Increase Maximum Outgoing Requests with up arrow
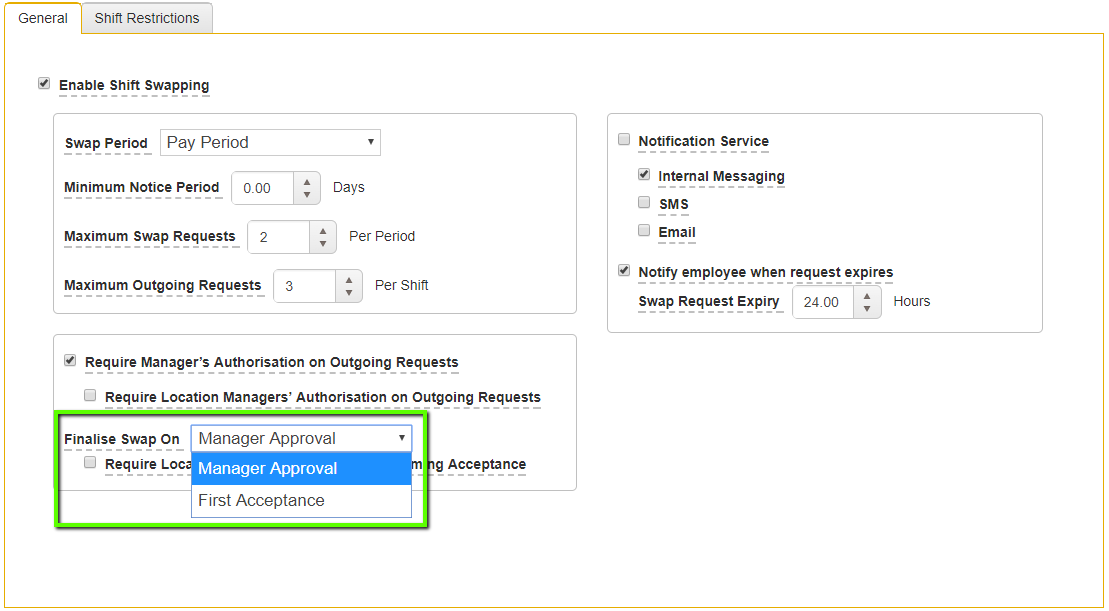Viewport: 1109px width, 611px height. pyautogui.click(x=348, y=279)
